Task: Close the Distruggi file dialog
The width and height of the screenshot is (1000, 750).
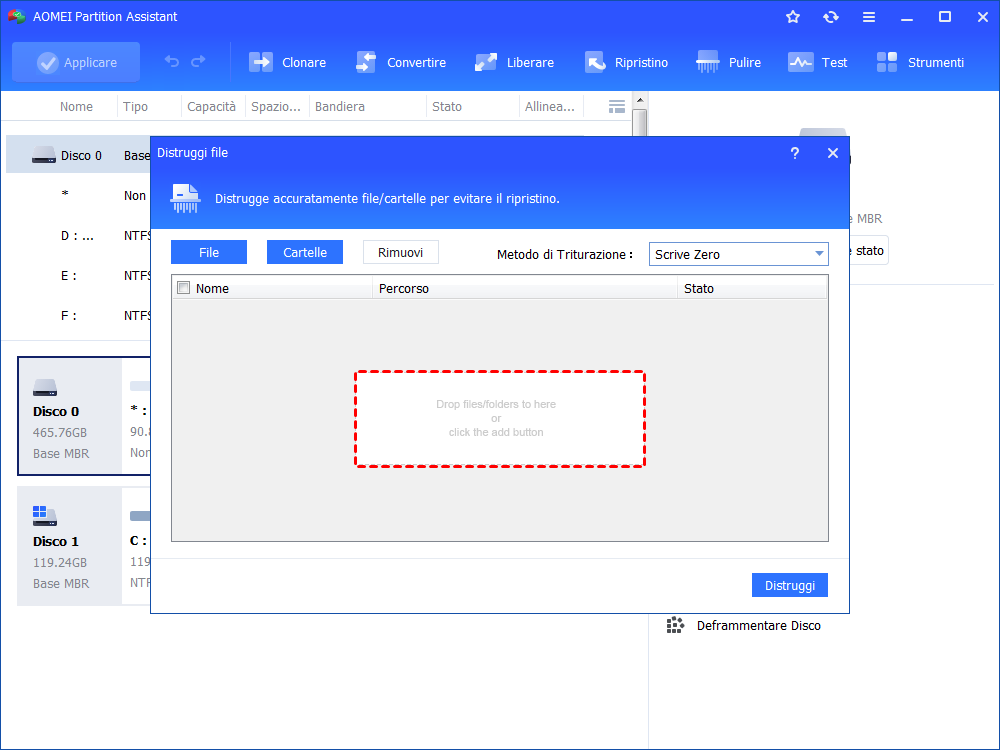Action: pyautogui.click(x=833, y=153)
